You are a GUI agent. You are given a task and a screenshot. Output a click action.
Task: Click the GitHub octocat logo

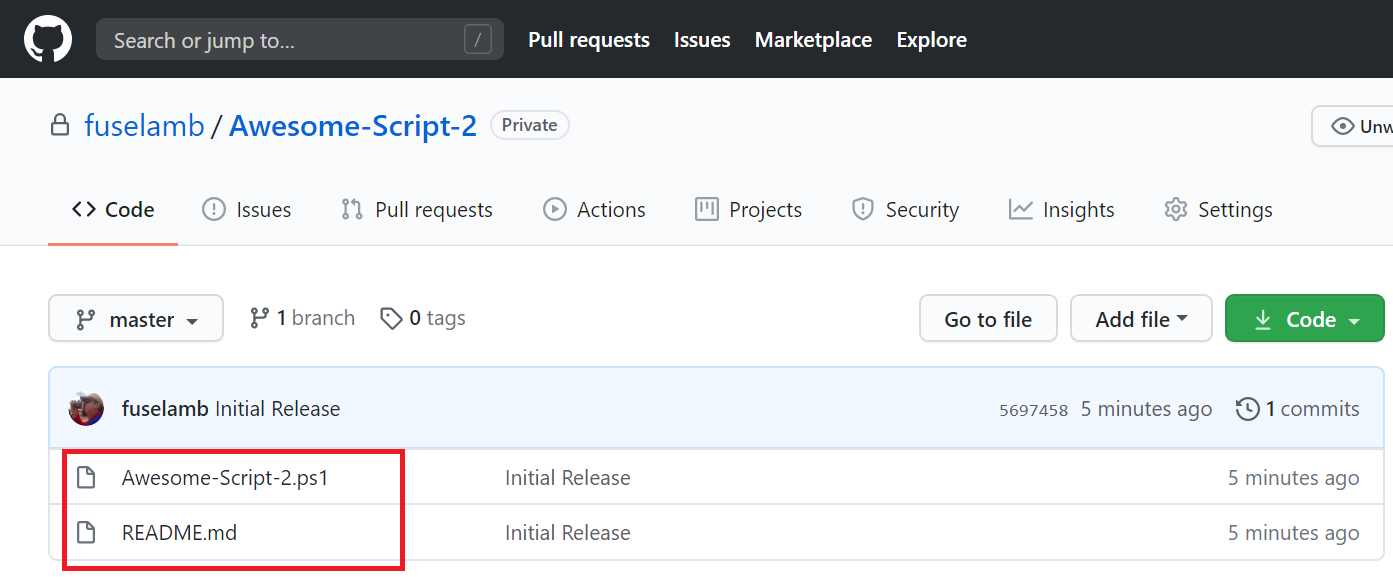coord(47,39)
